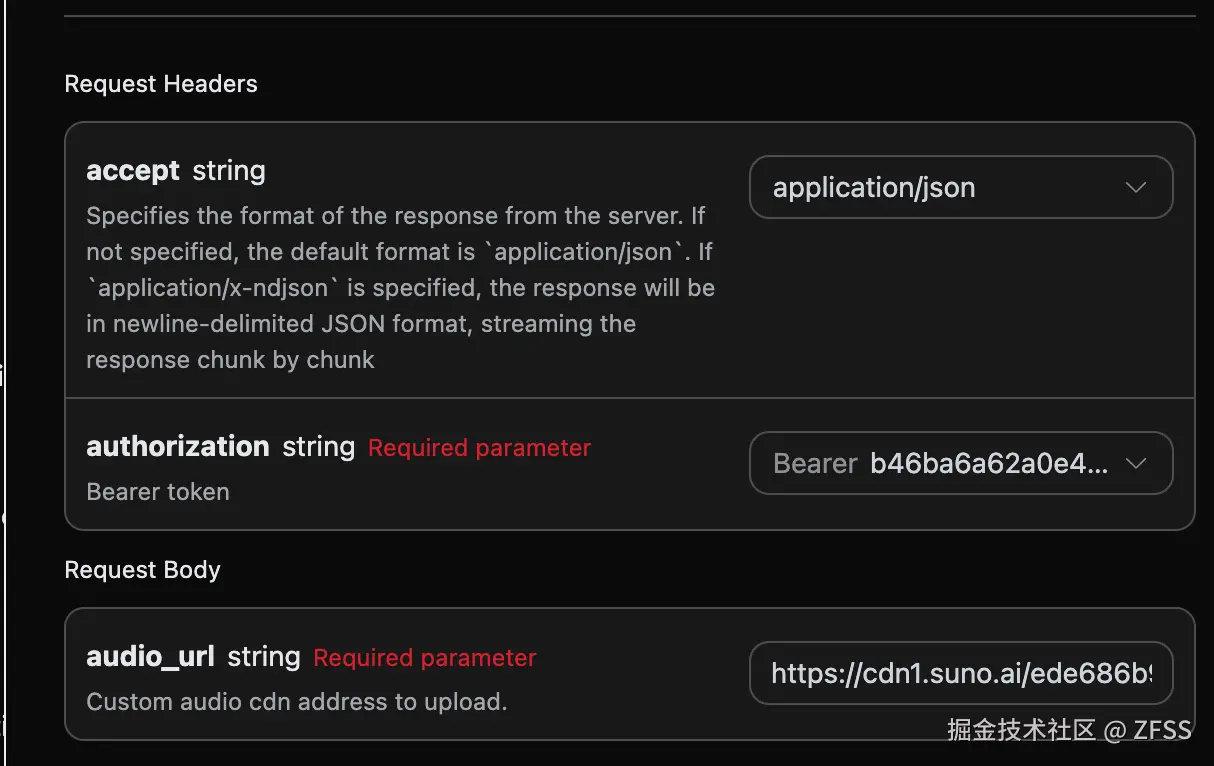Click the Request Body section heading
This screenshot has height=766, width=1214.
142,570
